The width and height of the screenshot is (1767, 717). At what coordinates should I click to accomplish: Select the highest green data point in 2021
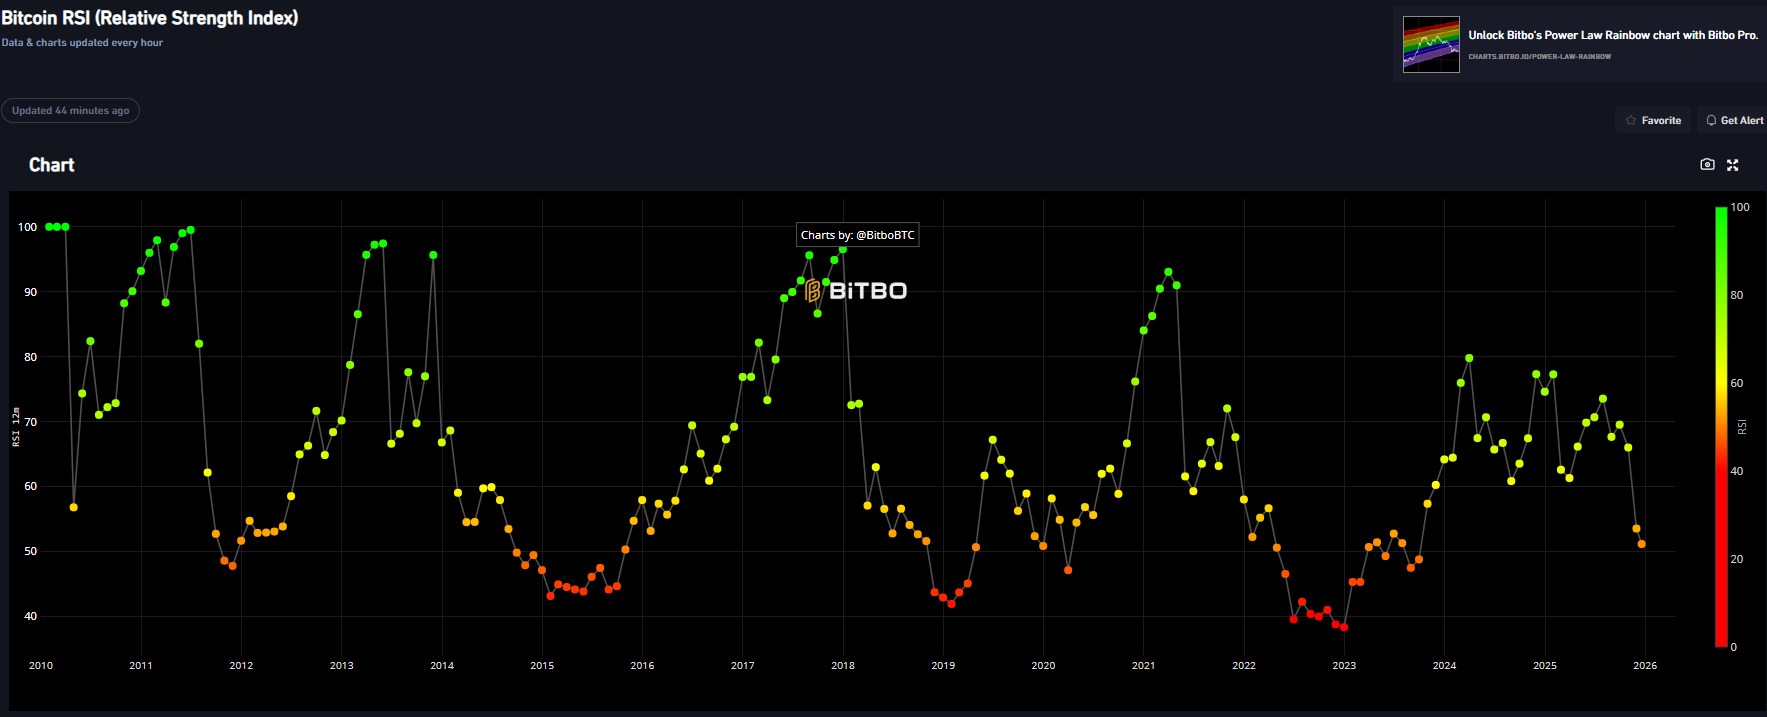click(x=1168, y=272)
